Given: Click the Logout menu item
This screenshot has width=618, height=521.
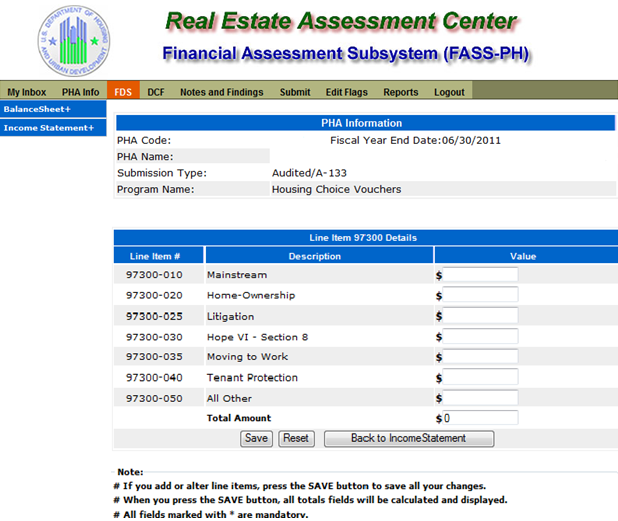Looking at the screenshot, I should [x=449, y=92].
